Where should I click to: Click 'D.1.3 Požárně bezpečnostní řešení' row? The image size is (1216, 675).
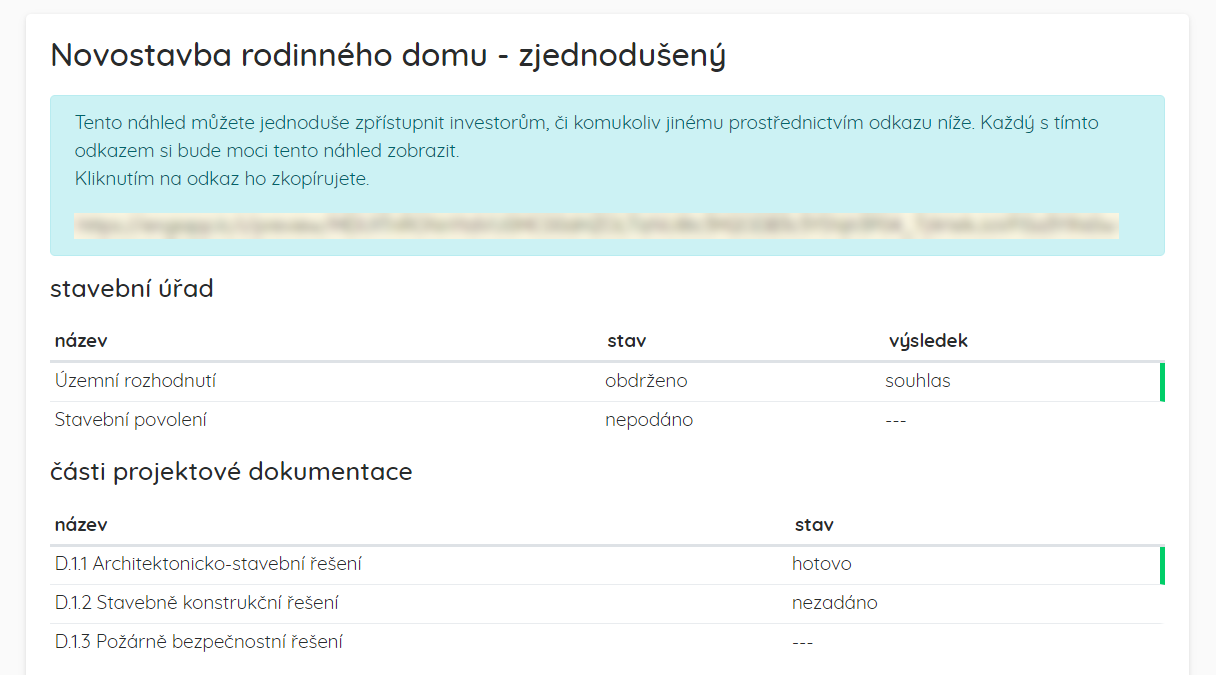pyautogui.click(x=606, y=642)
